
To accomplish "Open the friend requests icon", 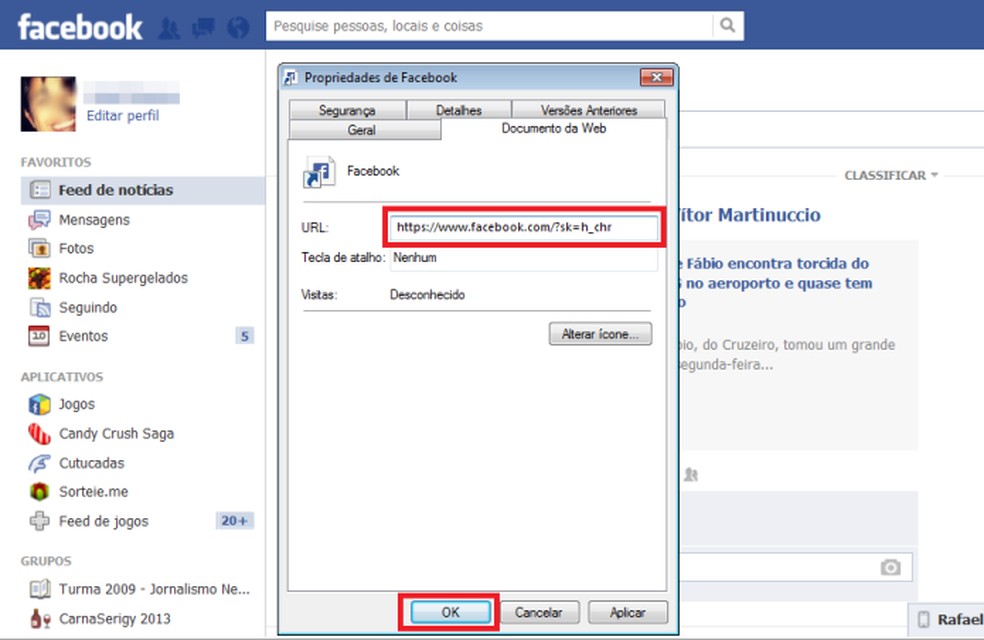I will click(169, 28).
